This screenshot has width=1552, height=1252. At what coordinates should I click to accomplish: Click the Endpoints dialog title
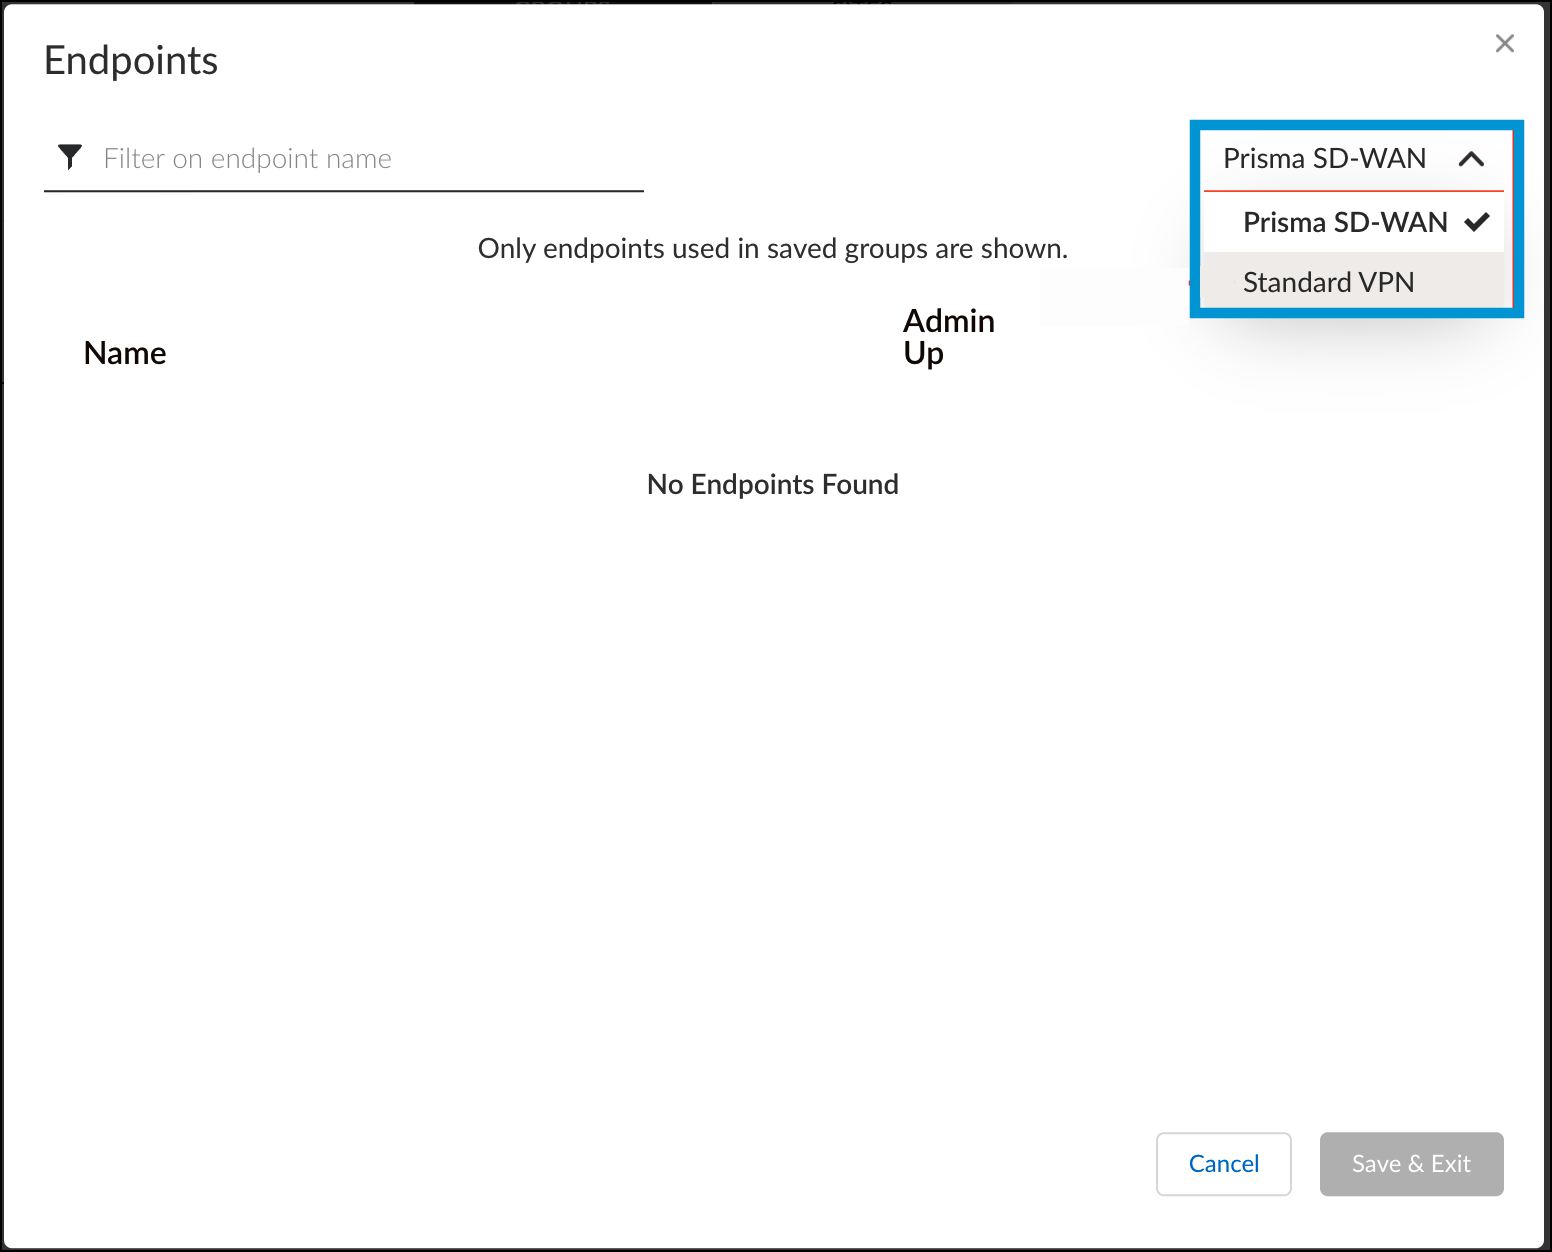131,61
